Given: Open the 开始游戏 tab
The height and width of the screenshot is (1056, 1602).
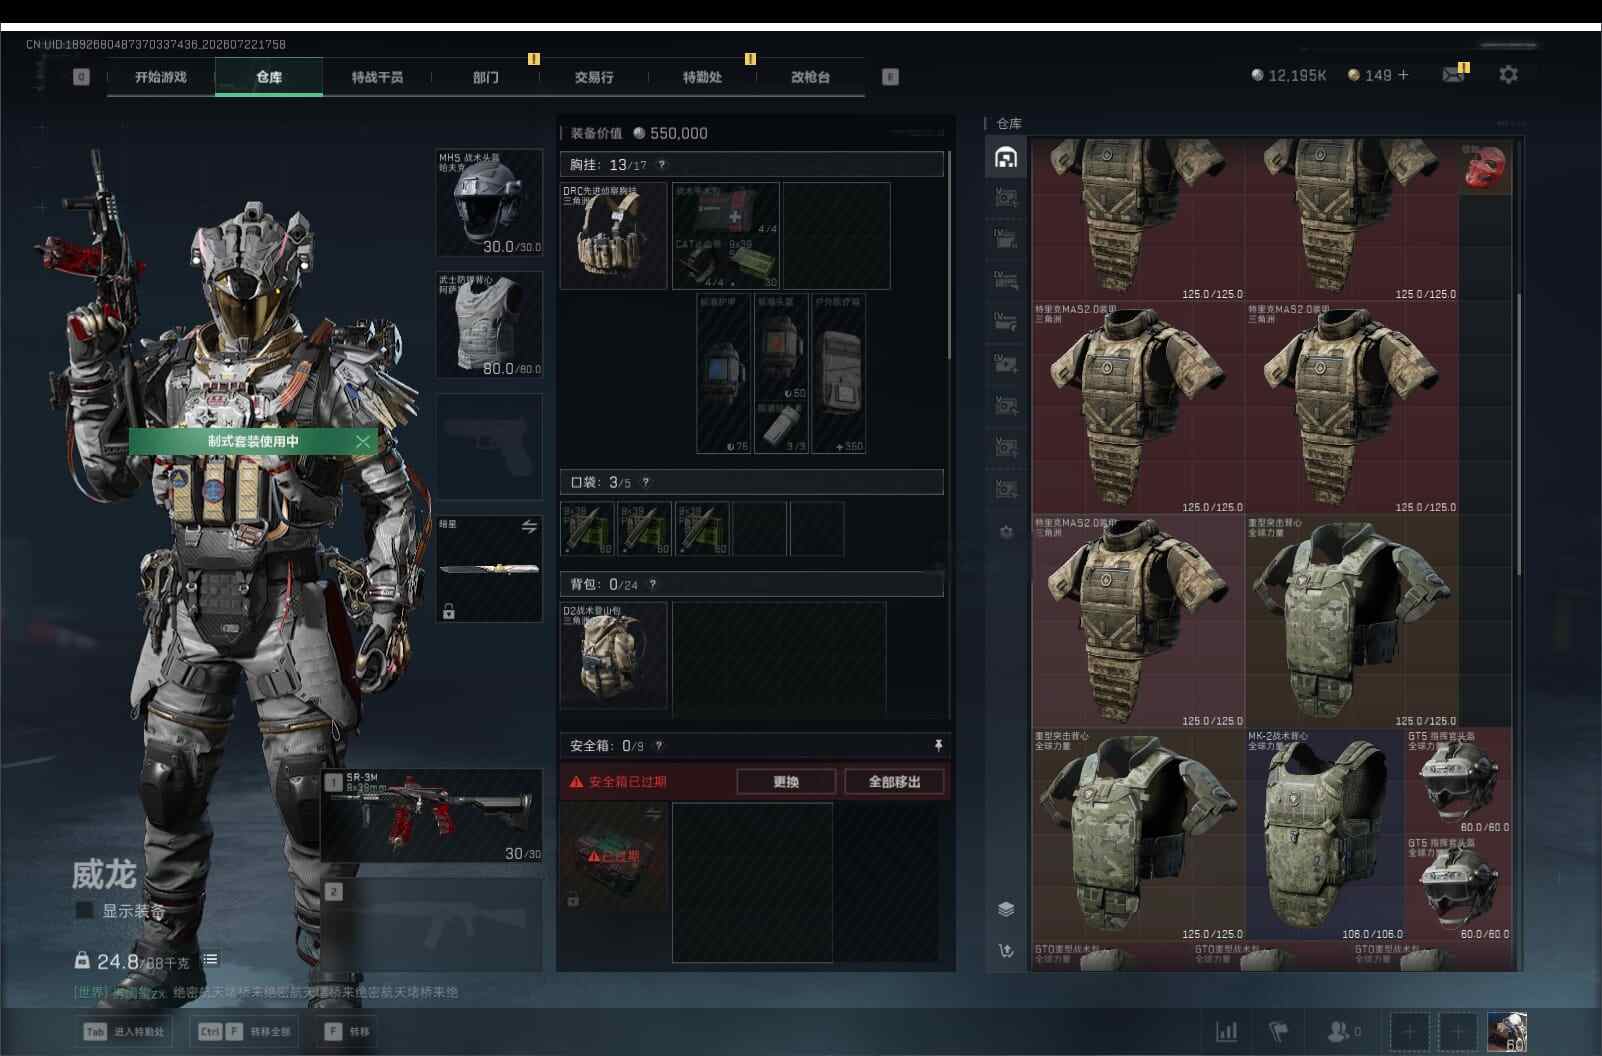Looking at the screenshot, I should (161, 77).
